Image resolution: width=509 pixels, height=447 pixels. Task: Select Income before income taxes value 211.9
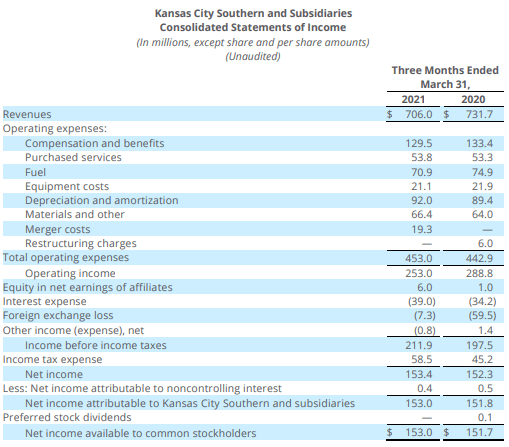point(419,345)
